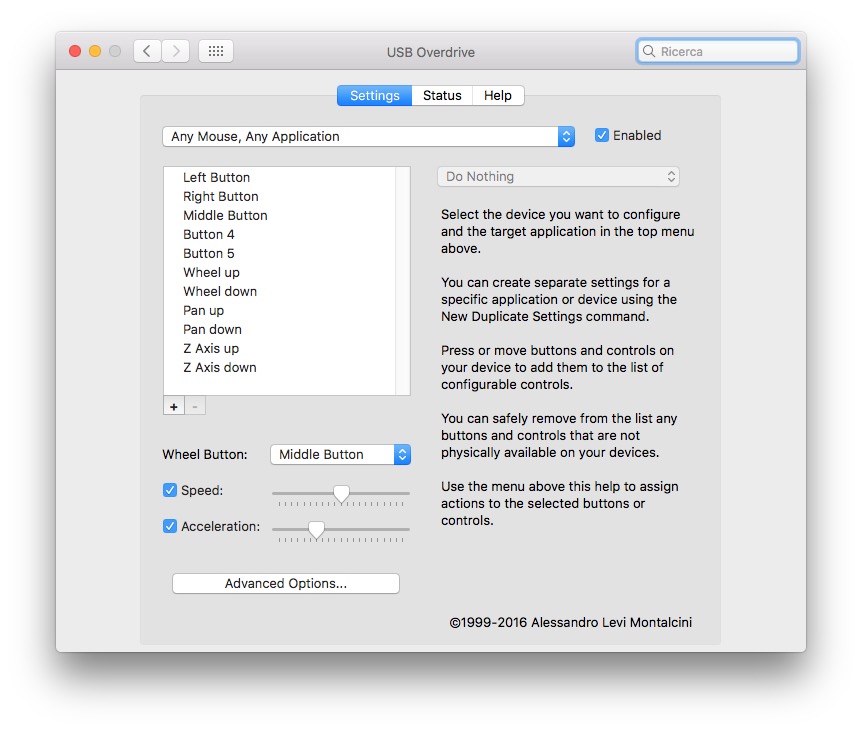The image size is (862, 732).
Task: Select Z Axis up in the list
Action: pyautogui.click(x=279, y=348)
